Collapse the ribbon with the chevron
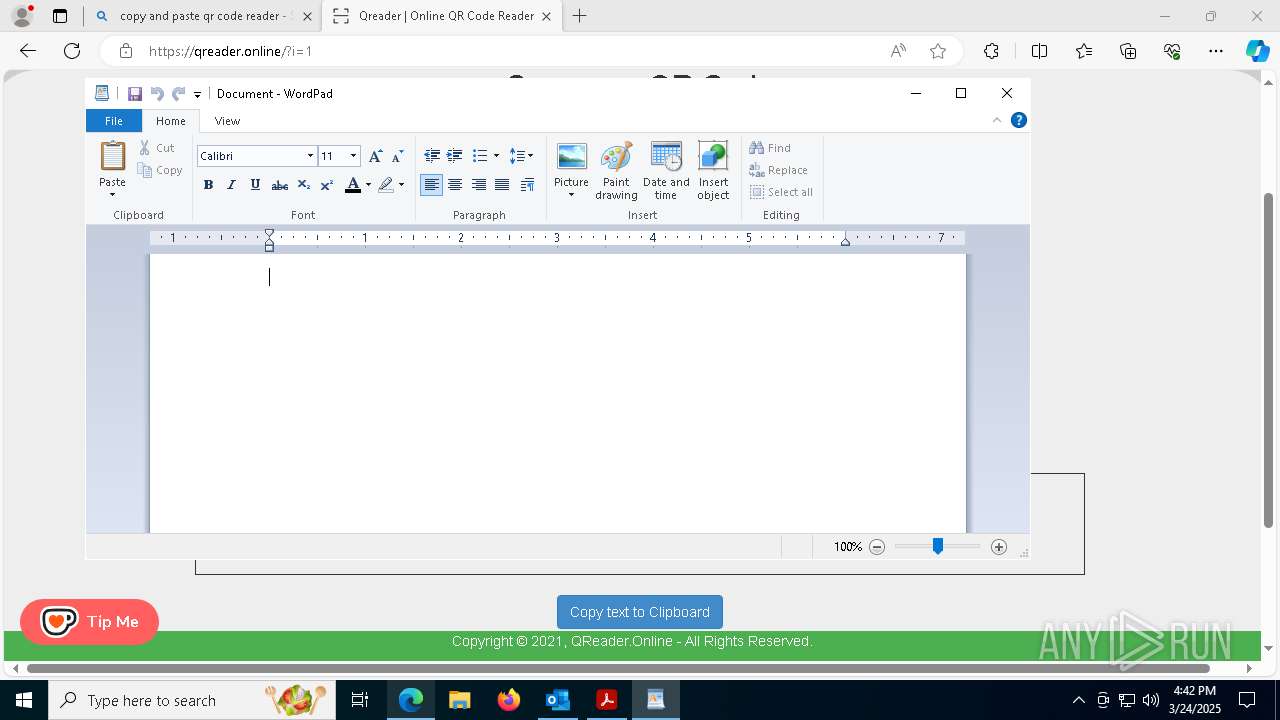Screen dimensions: 1280x720 tap(997, 120)
